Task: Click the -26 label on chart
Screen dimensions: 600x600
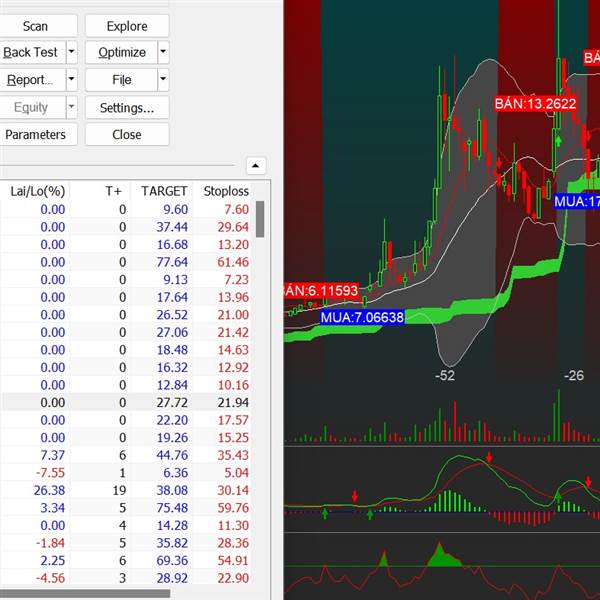Action: click(574, 376)
